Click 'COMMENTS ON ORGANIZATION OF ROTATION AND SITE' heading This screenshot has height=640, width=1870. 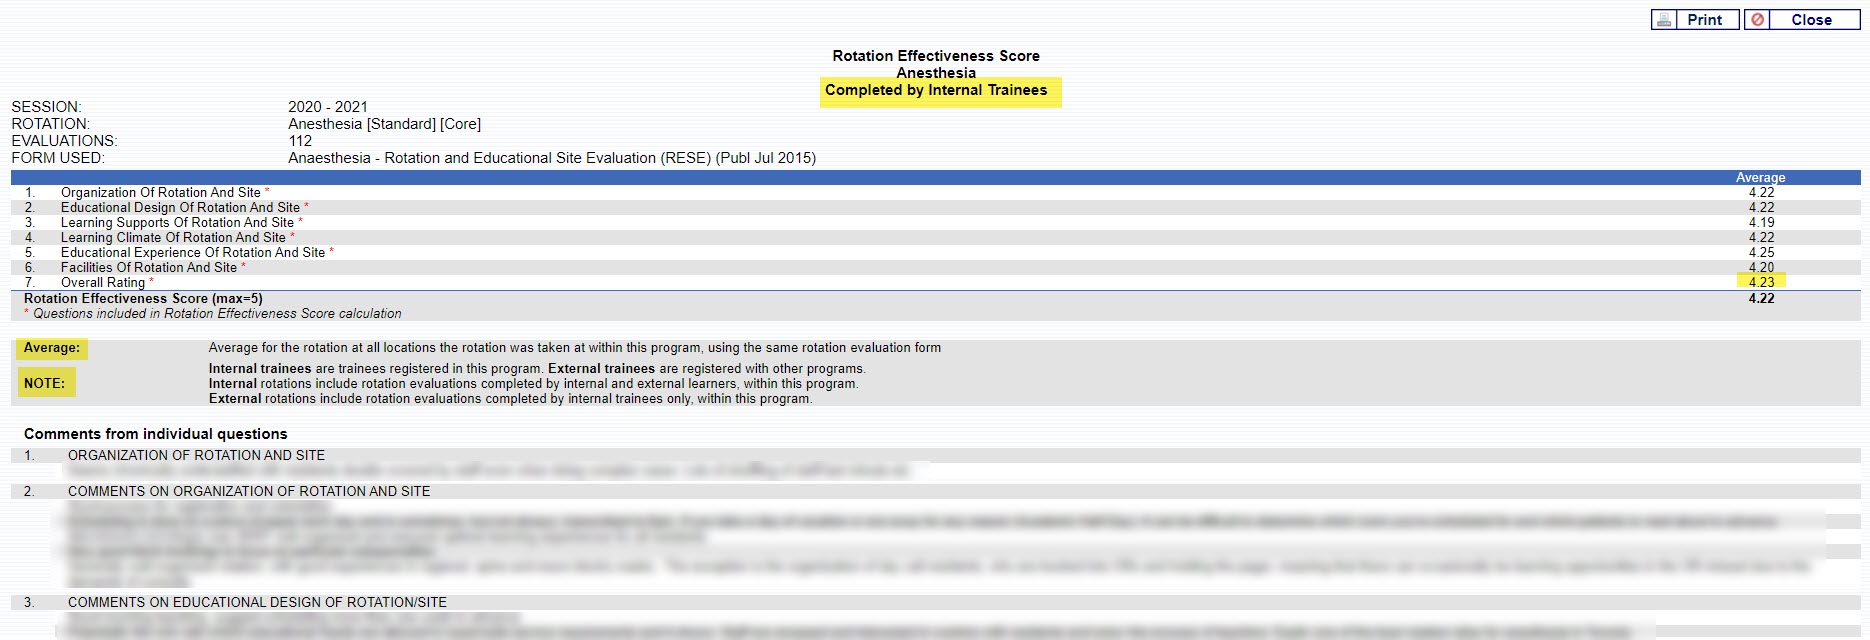pyautogui.click(x=249, y=492)
